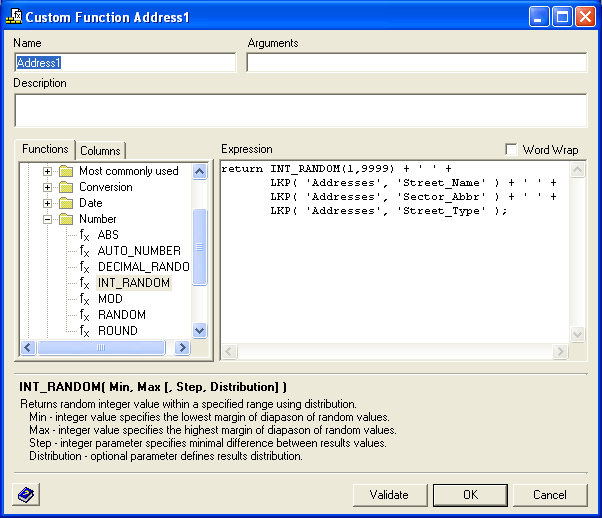The height and width of the screenshot is (518, 602).
Task: Select the AUTO_NUMBER function item
Action: (138, 251)
